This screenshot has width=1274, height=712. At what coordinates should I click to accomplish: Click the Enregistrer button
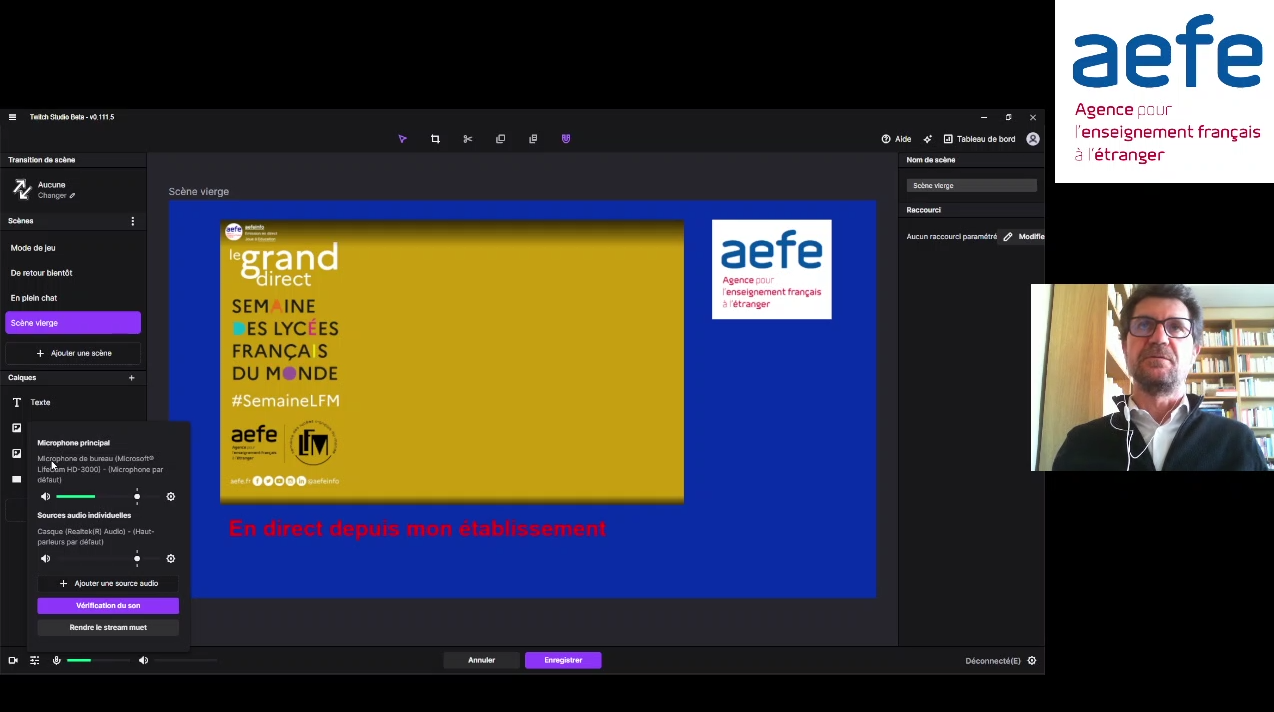(562, 660)
